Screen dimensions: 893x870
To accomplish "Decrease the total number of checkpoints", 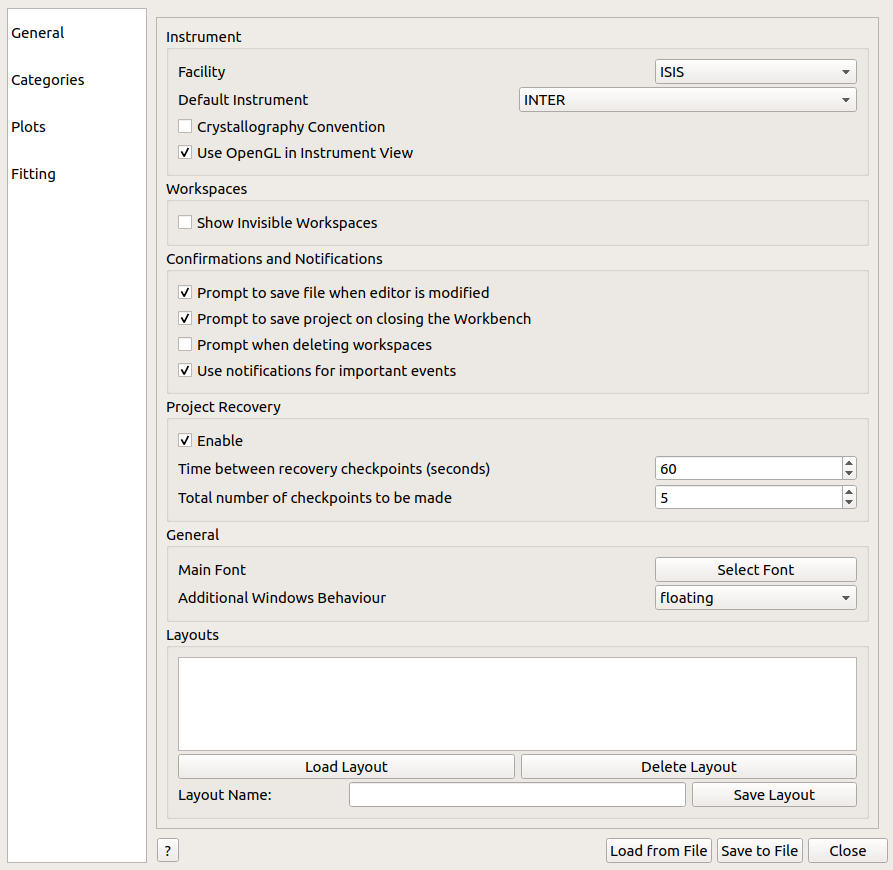I will pos(849,503).
